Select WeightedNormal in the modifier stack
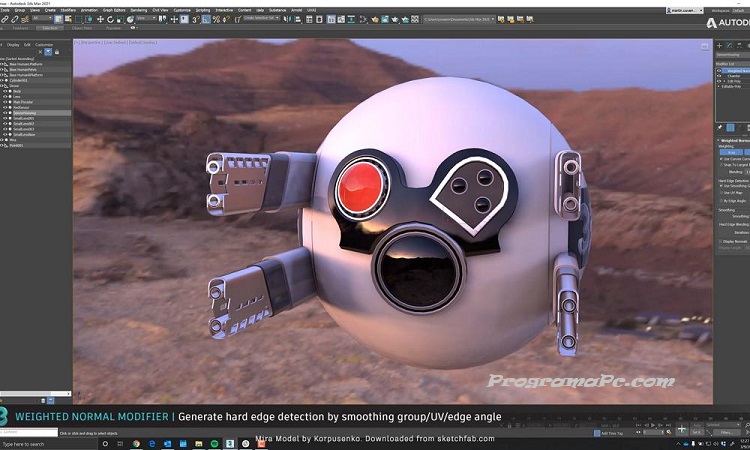 (734, 70)
